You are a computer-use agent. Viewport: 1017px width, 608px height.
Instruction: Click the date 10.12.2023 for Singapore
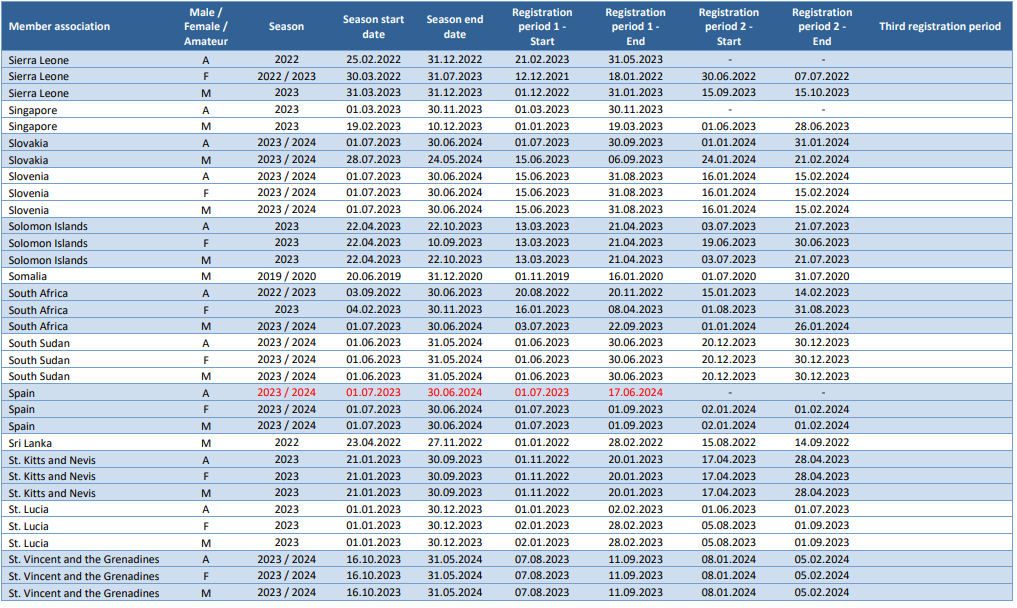[x=455, y=127]
